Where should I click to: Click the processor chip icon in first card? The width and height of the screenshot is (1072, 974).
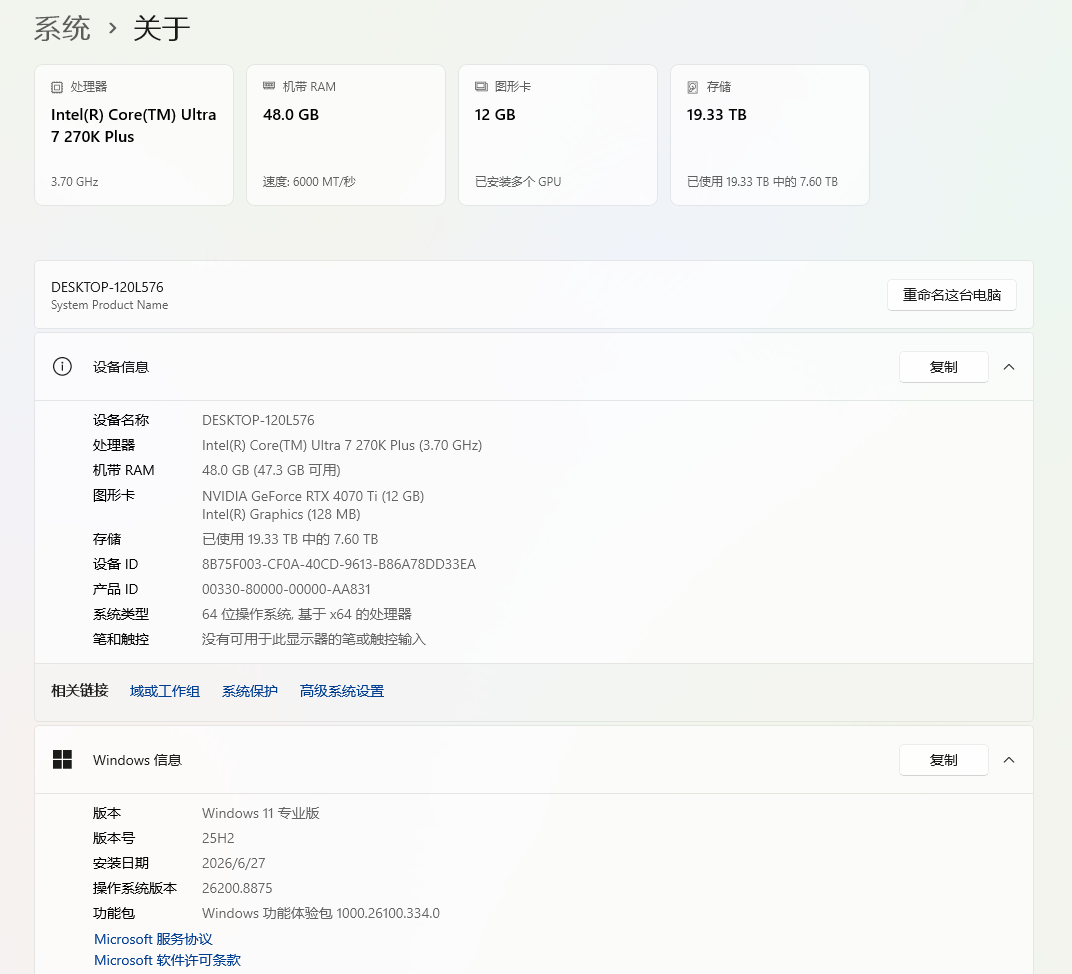pyautogui.click(x=57, y=87)
